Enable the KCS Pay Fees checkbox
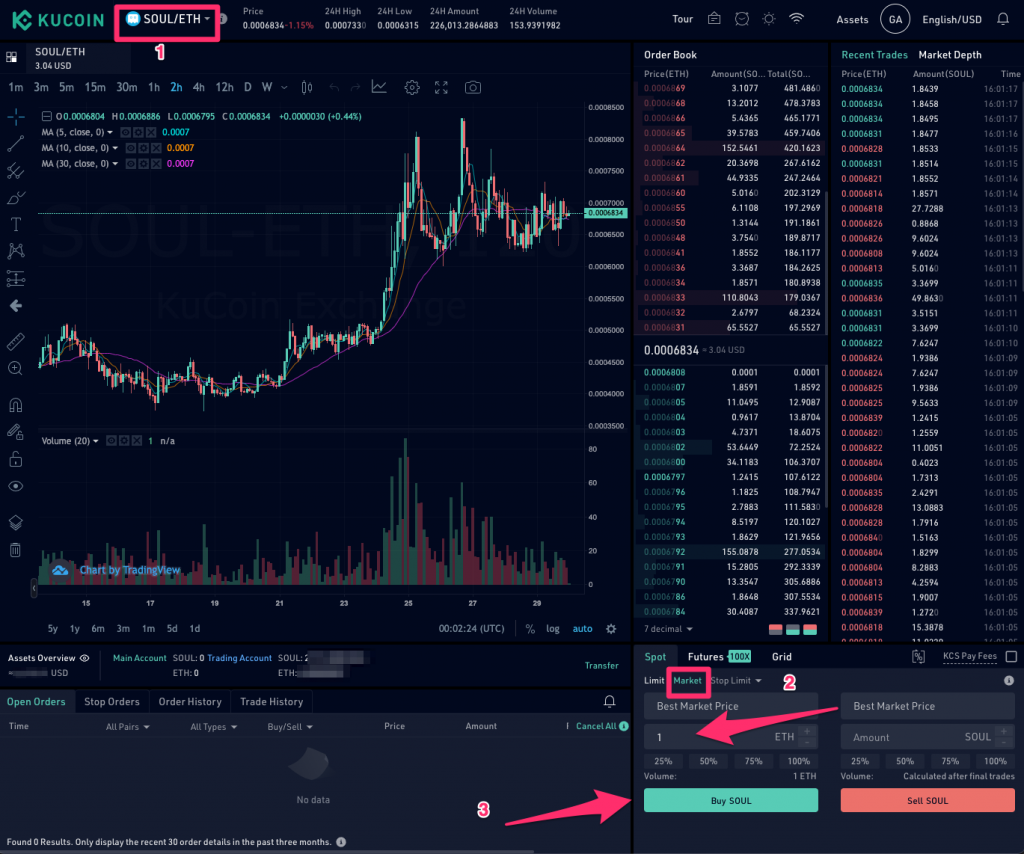Screen dimensions: 1024x854 point(1012,656)
